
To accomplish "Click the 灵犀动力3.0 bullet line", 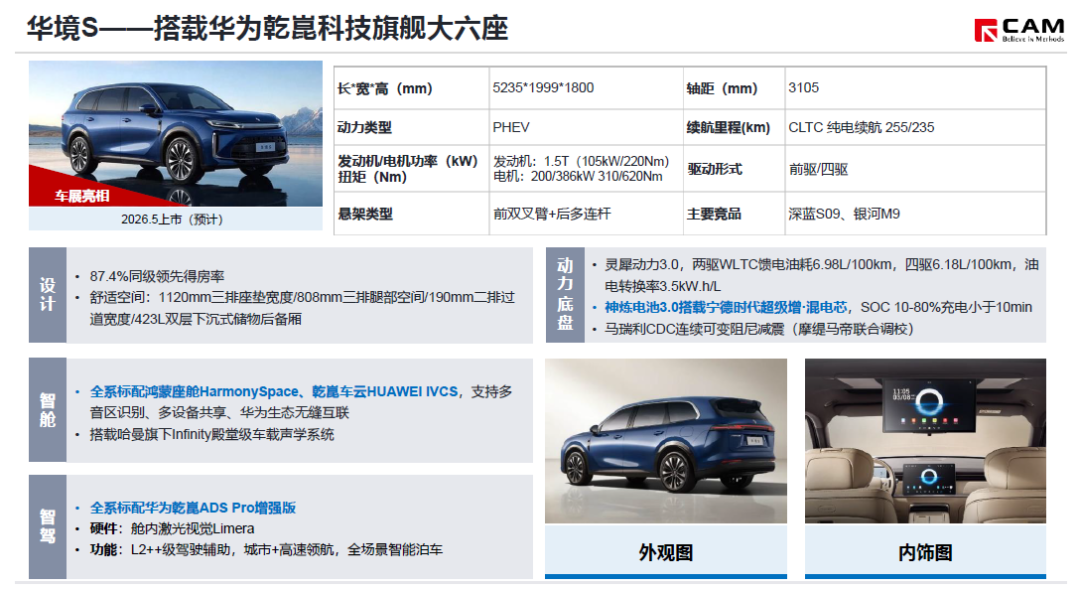I will click(x=821, y=275).
